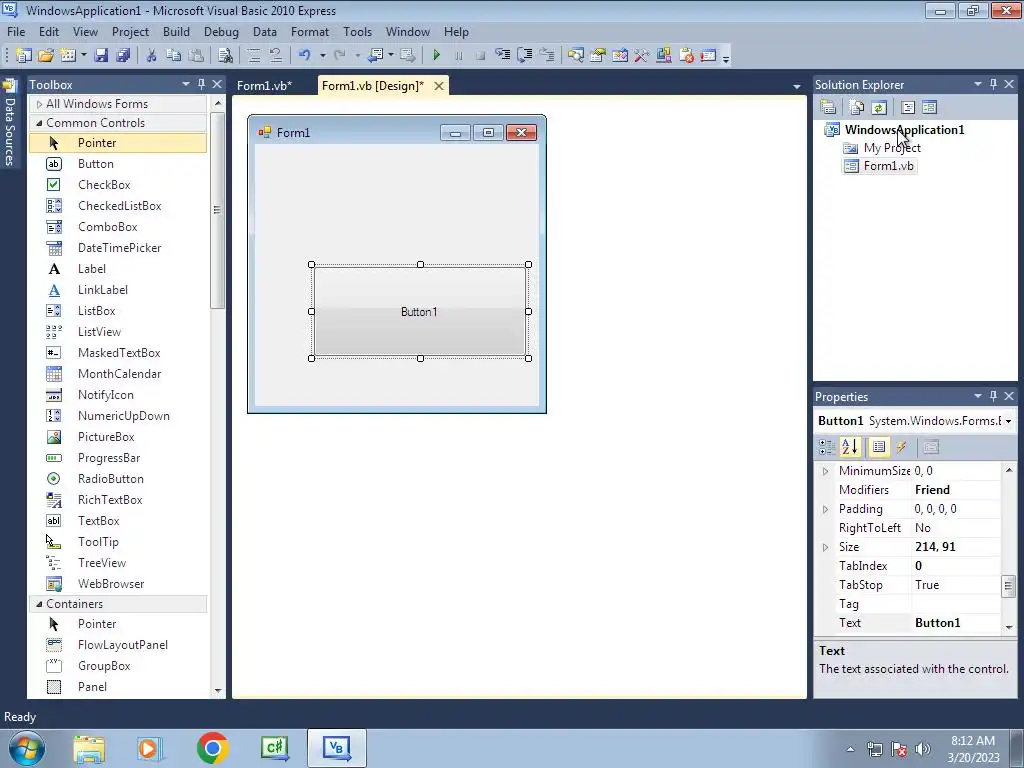Click the Open File folder icon
This screenshot has width=1024, height=768.
click(x=46, y=56)
